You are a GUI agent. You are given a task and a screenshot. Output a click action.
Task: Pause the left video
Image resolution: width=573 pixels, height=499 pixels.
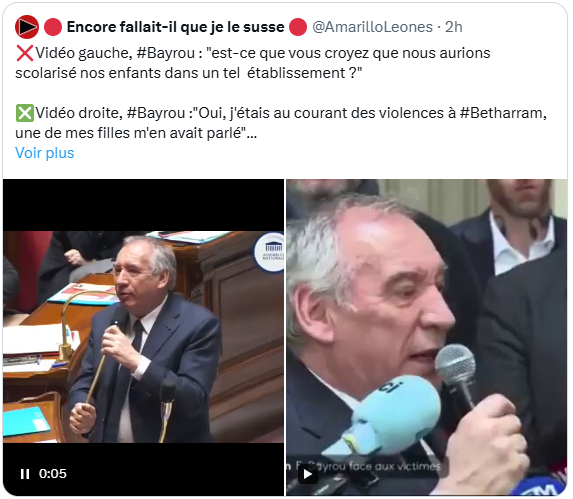[x=25, y=474]
